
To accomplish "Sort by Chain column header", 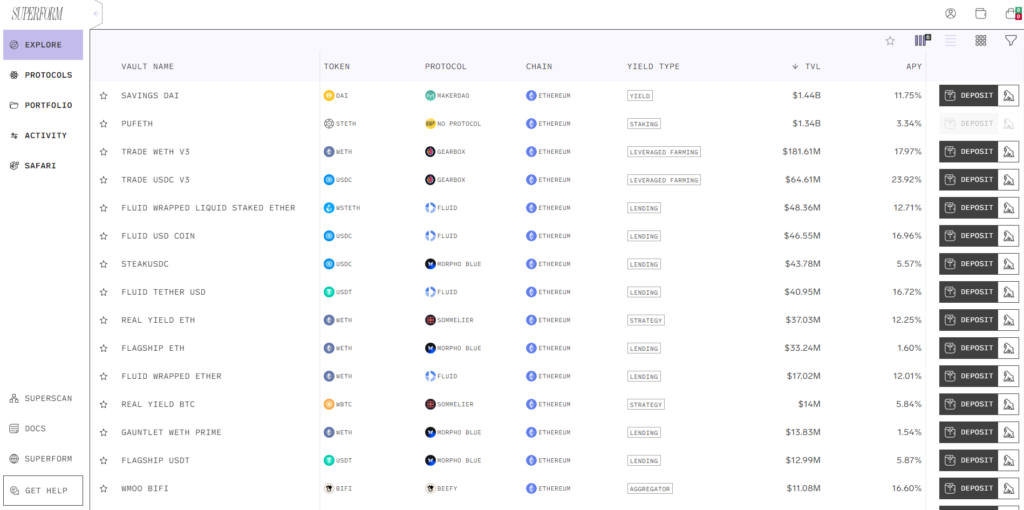I will click(x=539, y=67).
